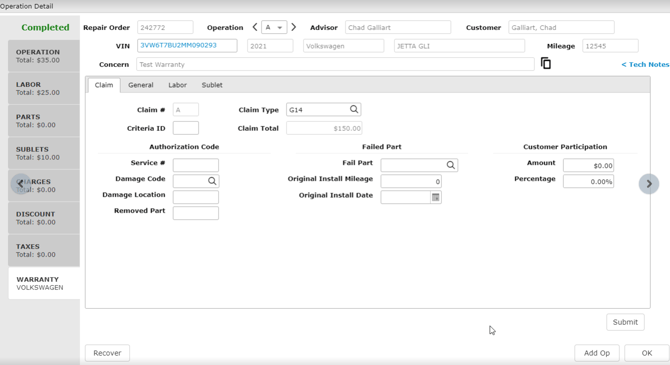The image size is (670, 365).
Task: Go to previous operation with left chevron
Action: point(255,27)
